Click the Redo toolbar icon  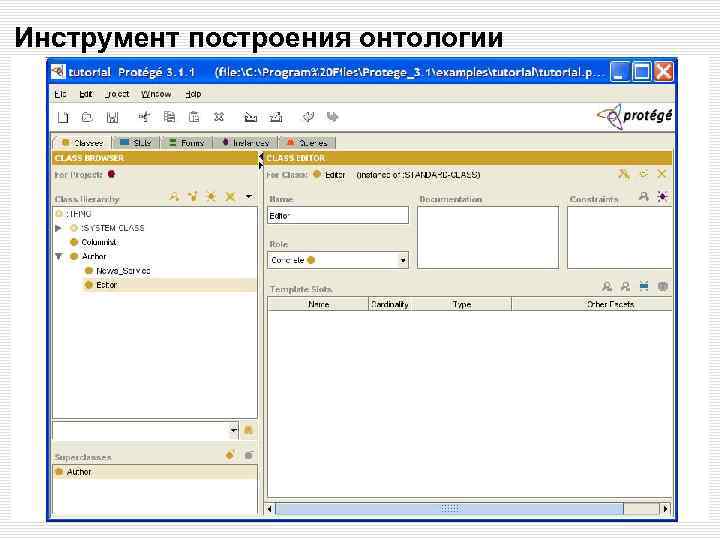(x=332, y=118)
